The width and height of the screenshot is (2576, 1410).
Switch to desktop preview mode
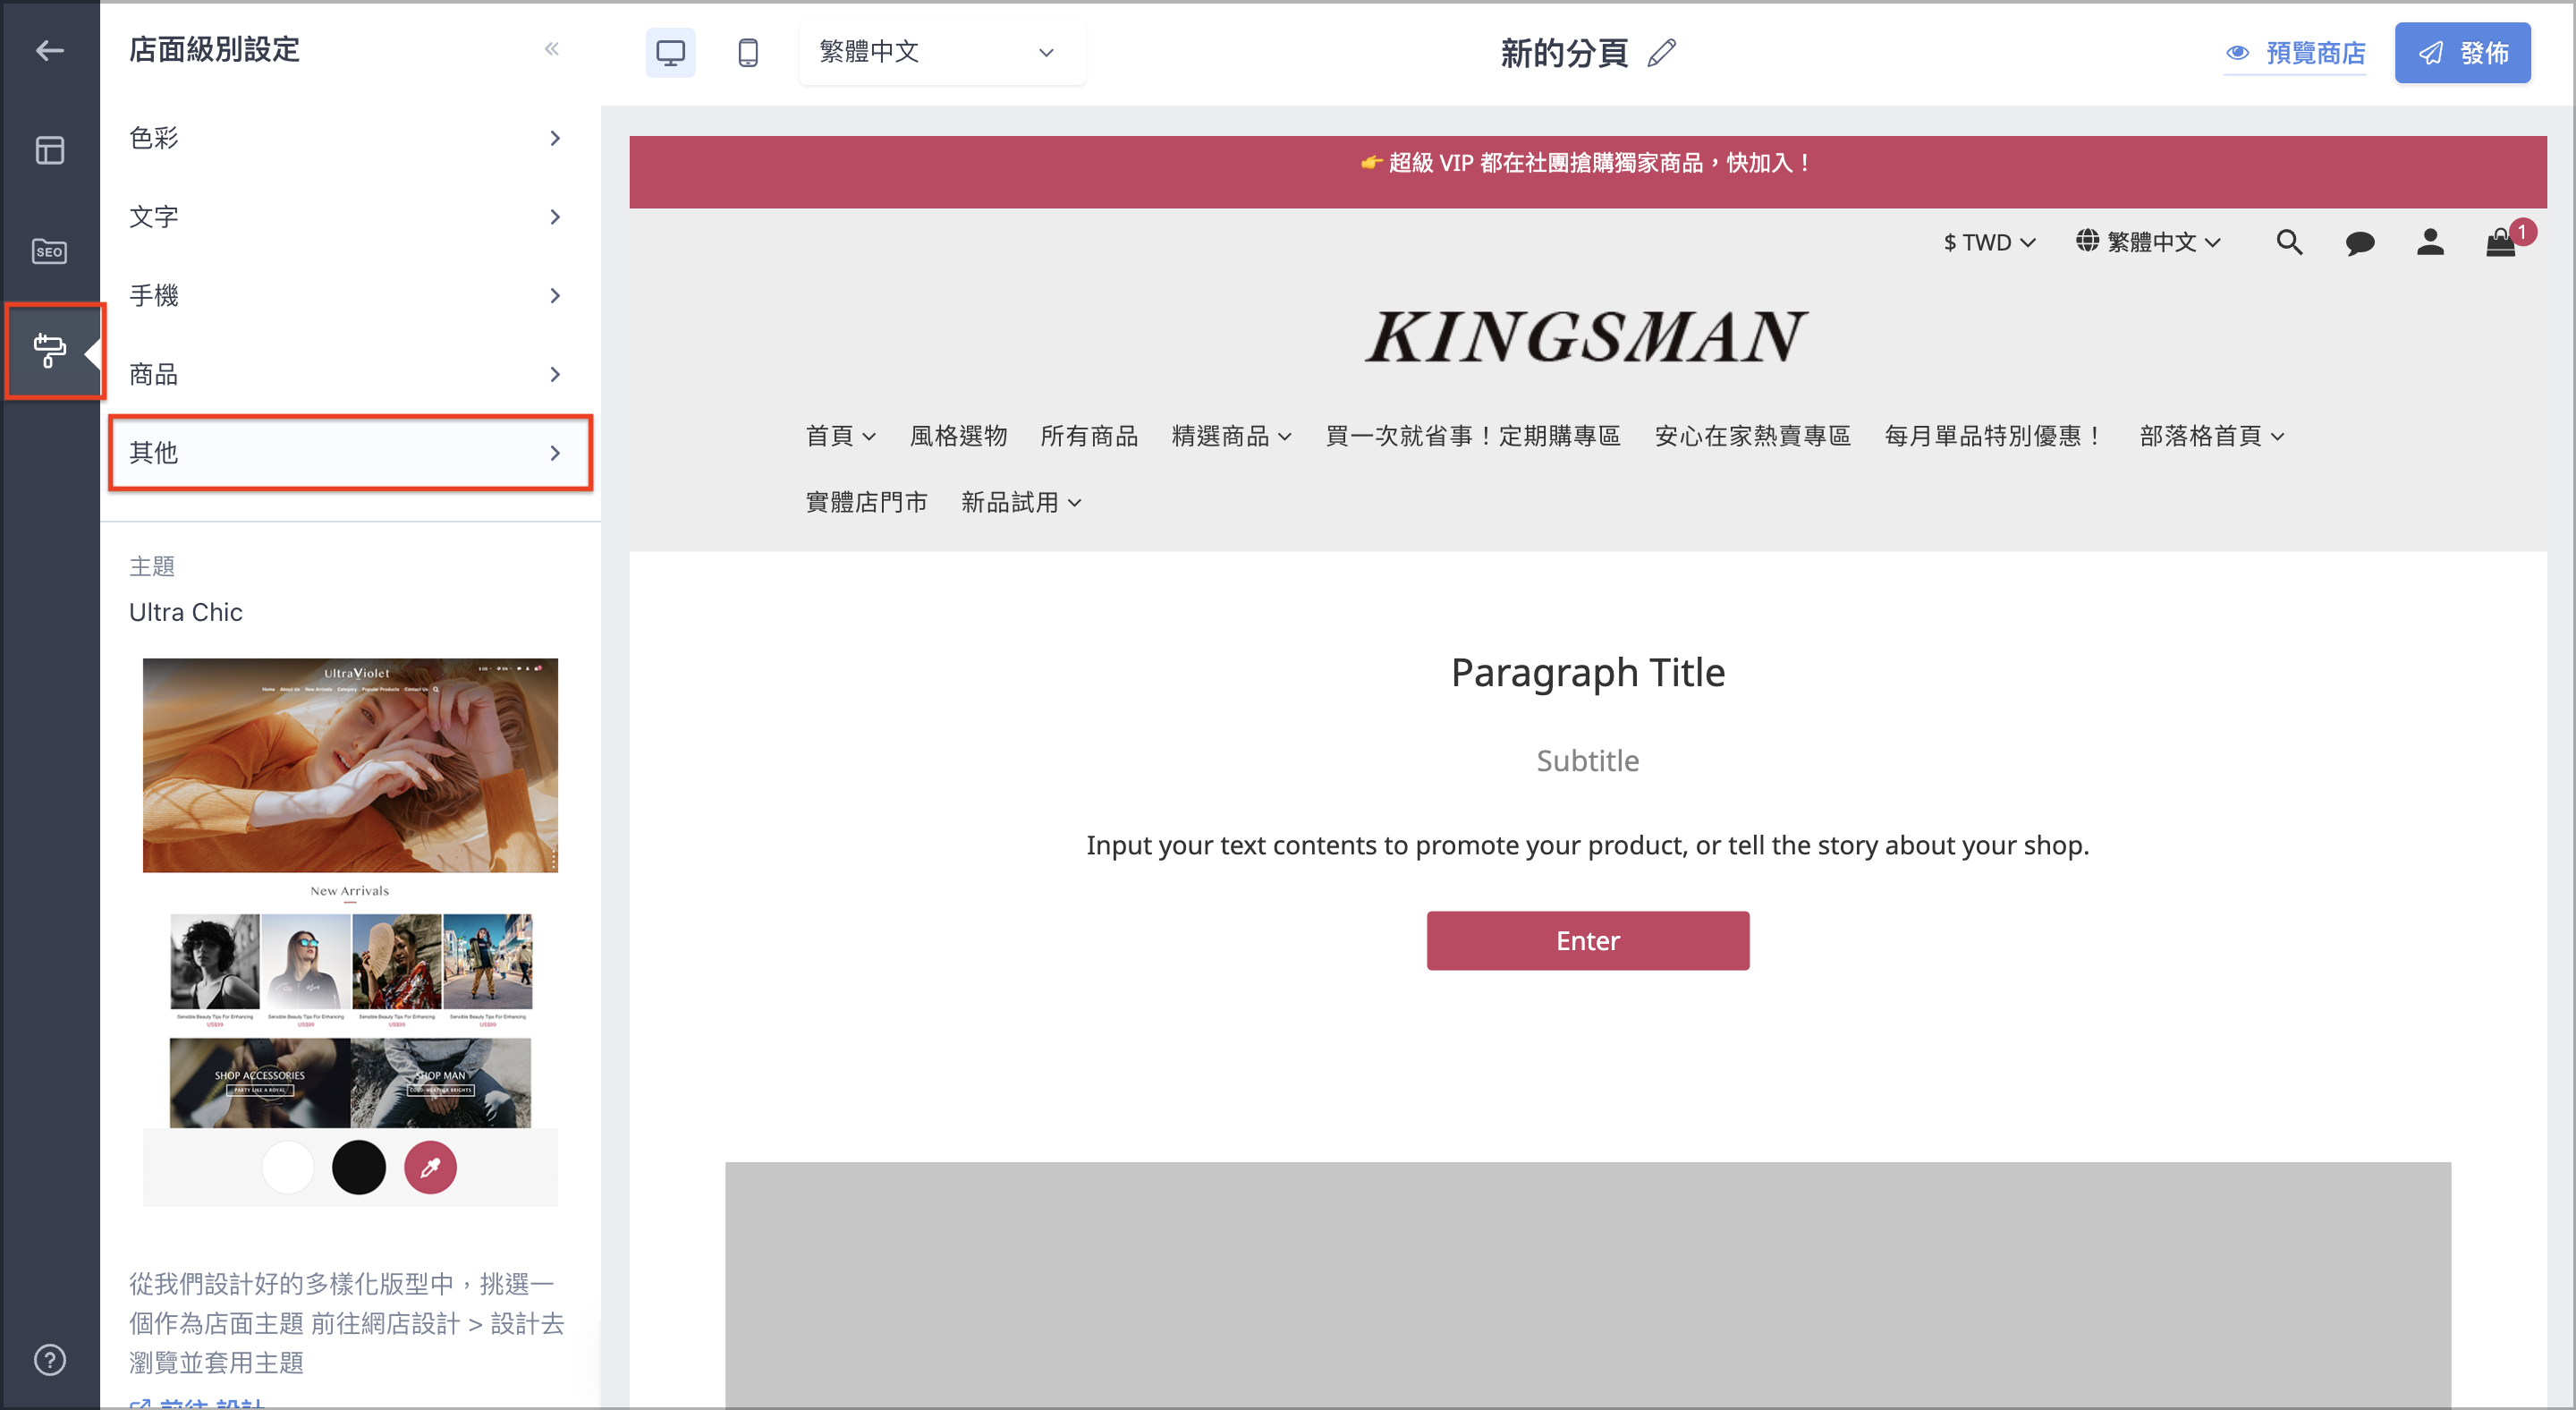coord(670,52)
